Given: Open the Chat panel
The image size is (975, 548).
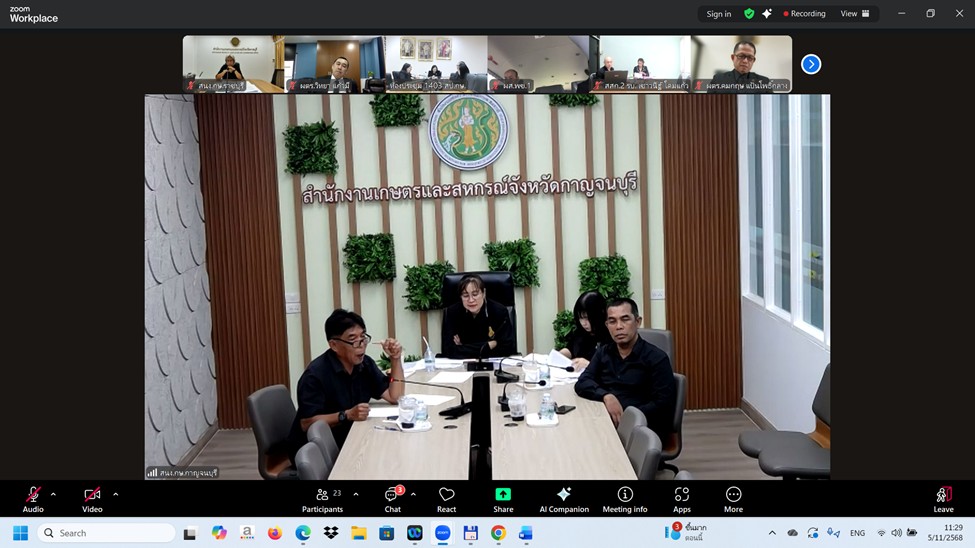Looking at the screenshot, I should [x=392, y=497].
